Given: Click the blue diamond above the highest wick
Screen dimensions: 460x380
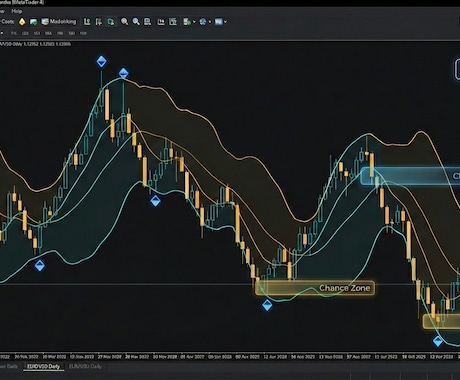Looking at the screenshot, I should pos(101,62).
